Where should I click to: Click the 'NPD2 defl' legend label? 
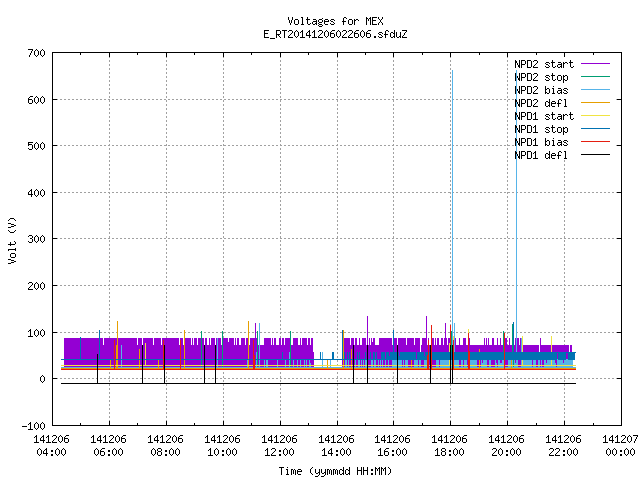click(x=541, y=103)
